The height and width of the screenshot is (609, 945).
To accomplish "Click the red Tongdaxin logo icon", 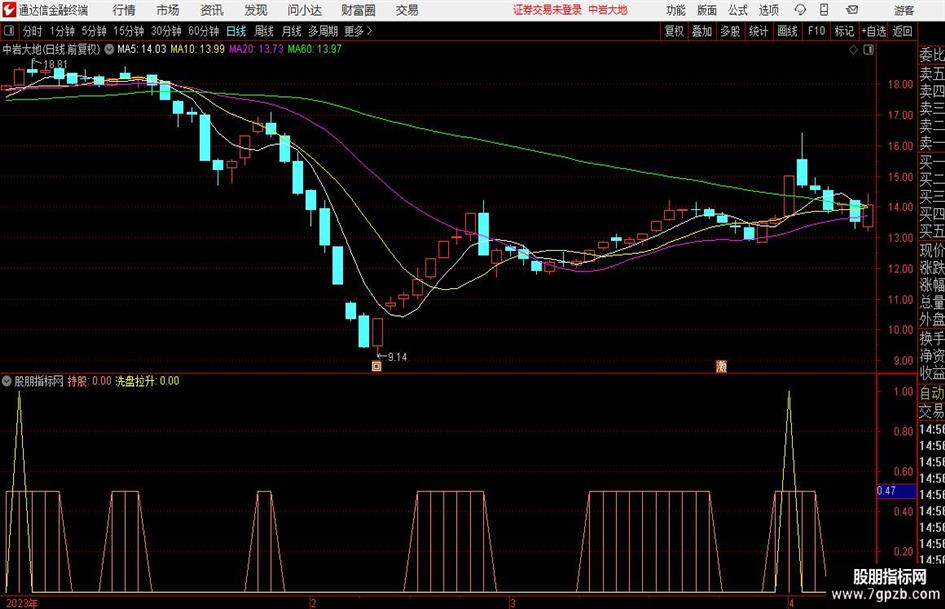I will click(x=9, y=10).
